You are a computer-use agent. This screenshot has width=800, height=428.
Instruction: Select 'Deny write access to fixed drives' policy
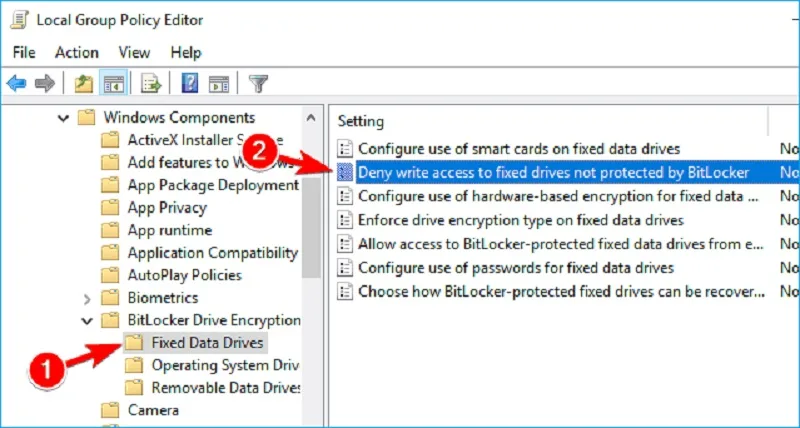click(x=554, y=173)
